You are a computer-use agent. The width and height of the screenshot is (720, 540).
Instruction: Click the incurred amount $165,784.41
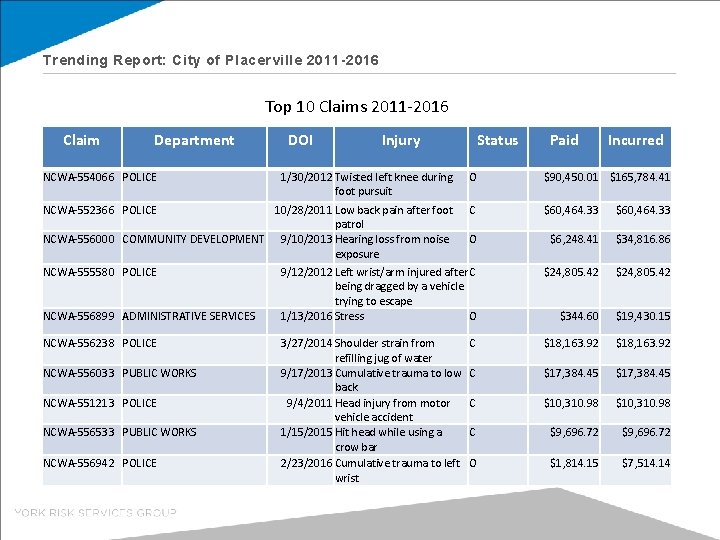tap(640, 177)
